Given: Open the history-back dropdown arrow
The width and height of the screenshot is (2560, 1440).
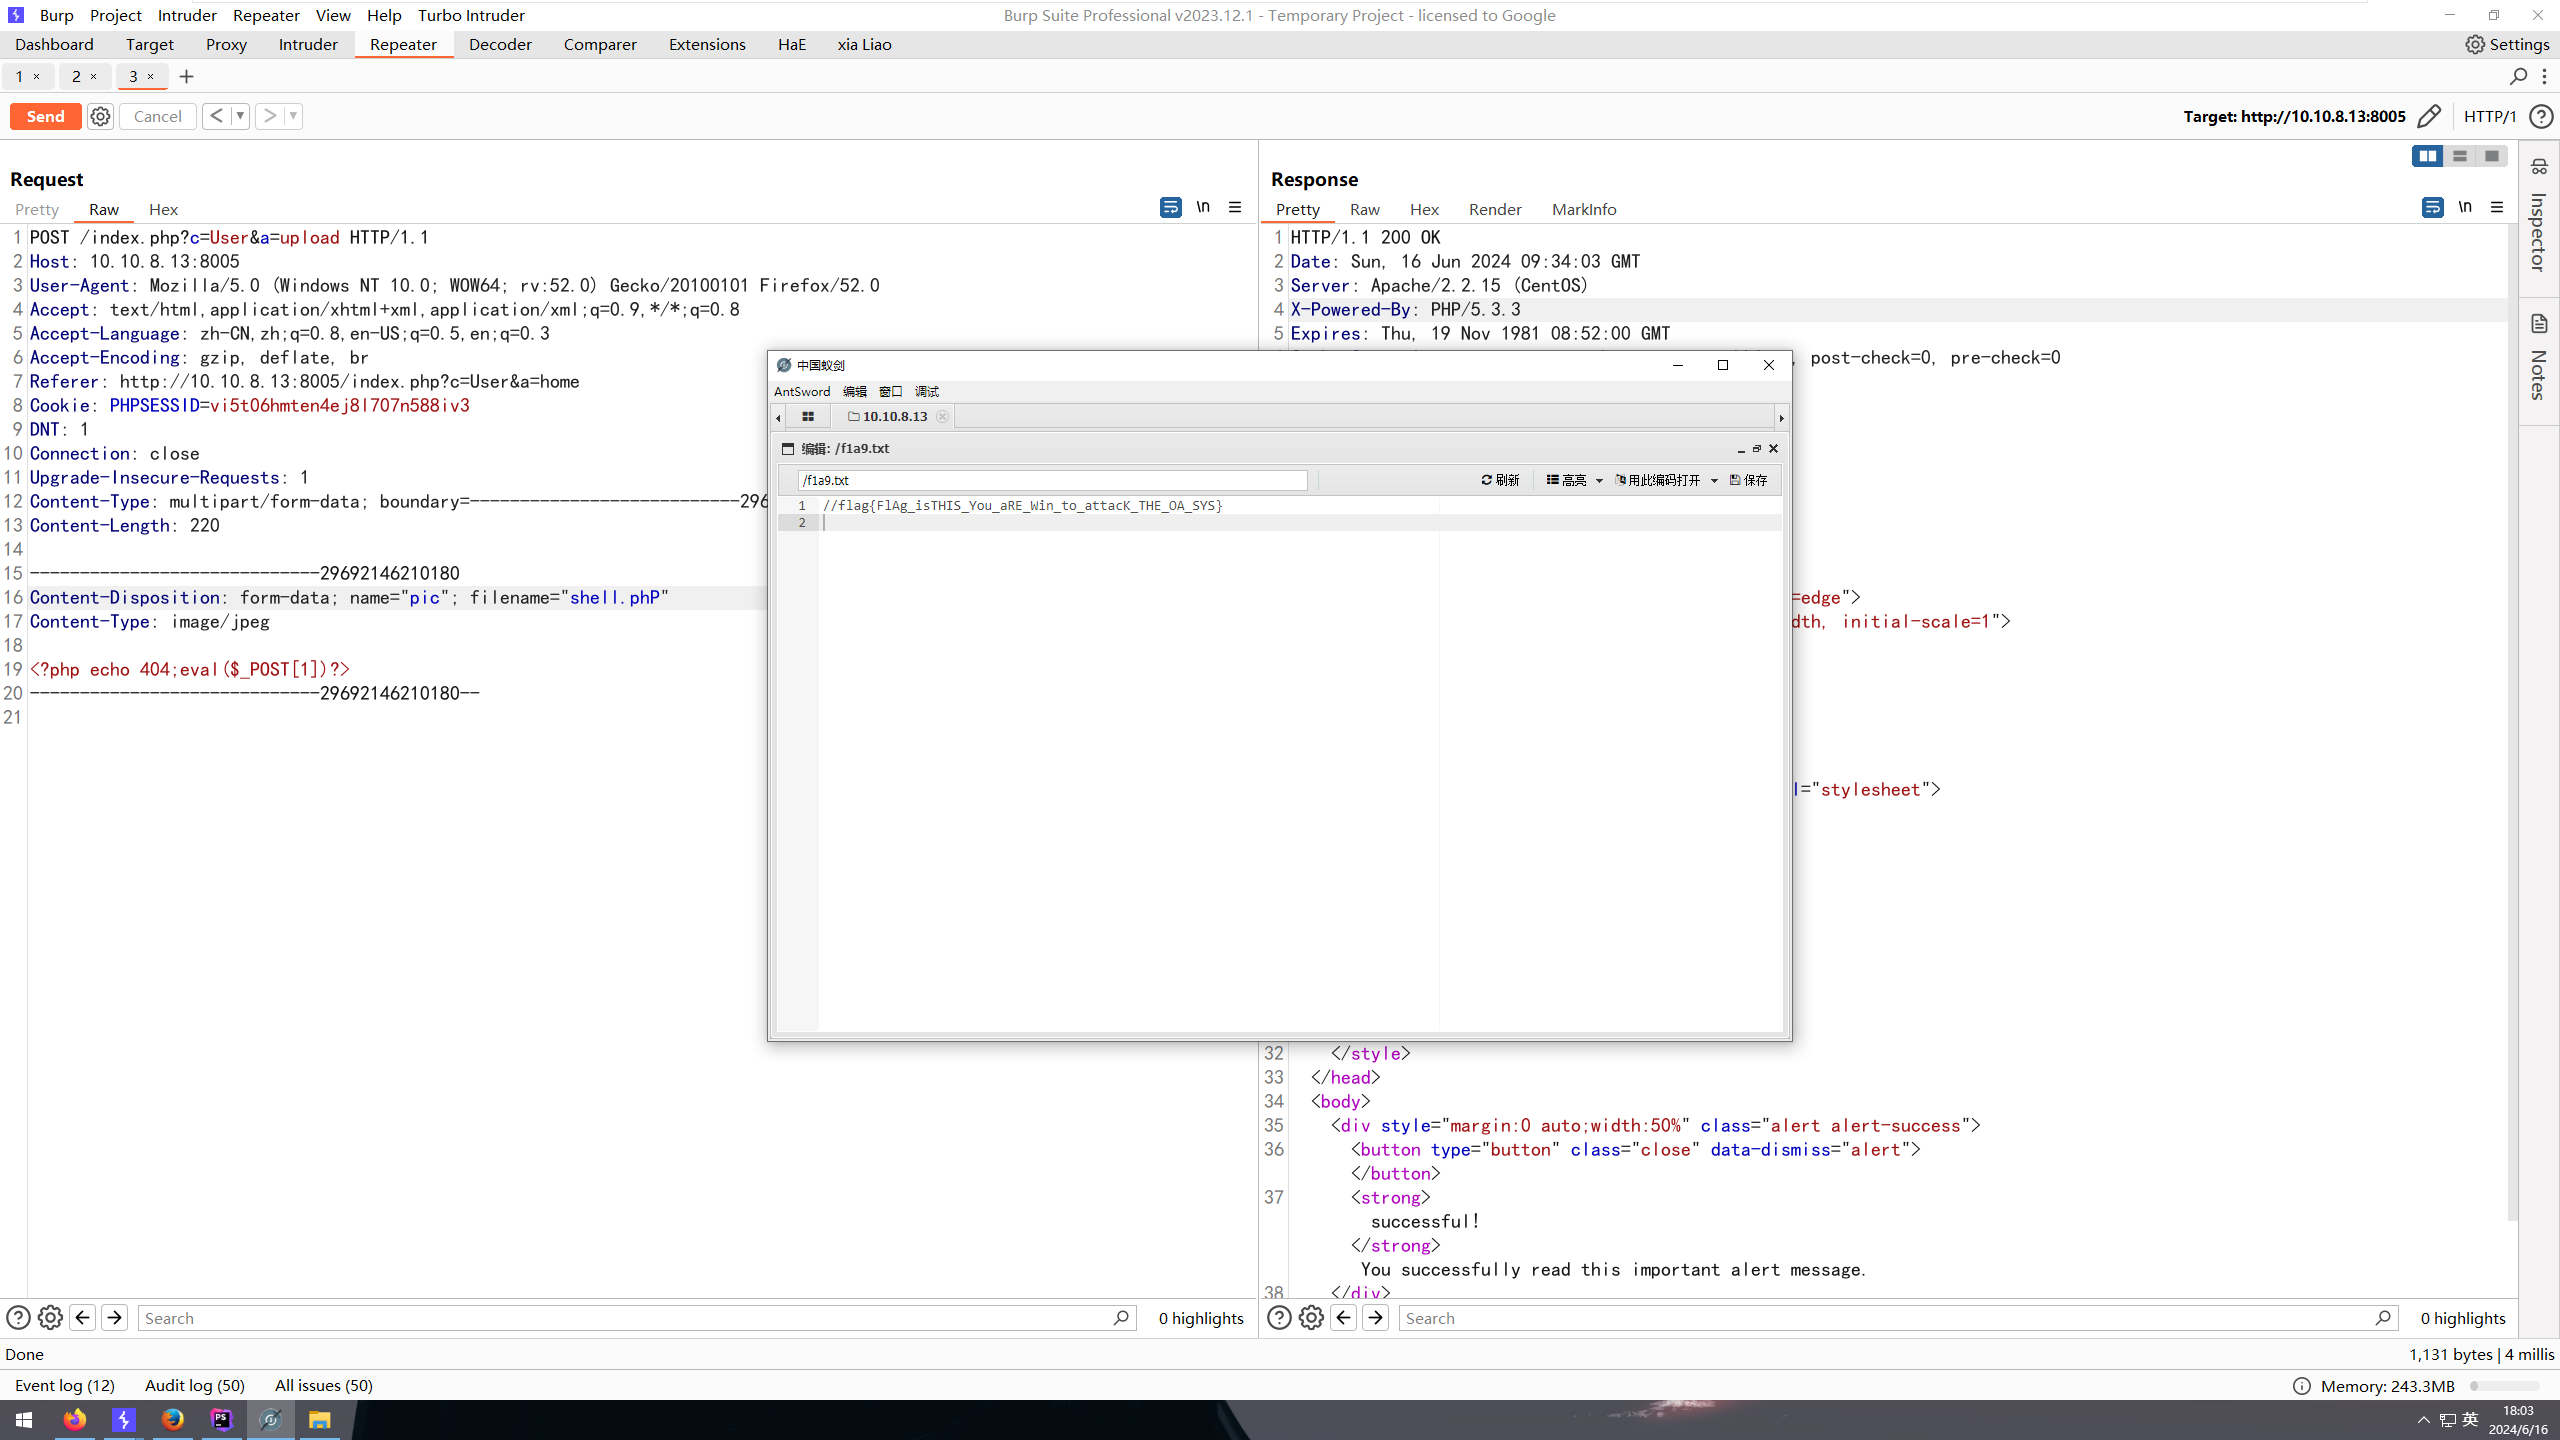Looking at the screenshot, I should [240, 116].
